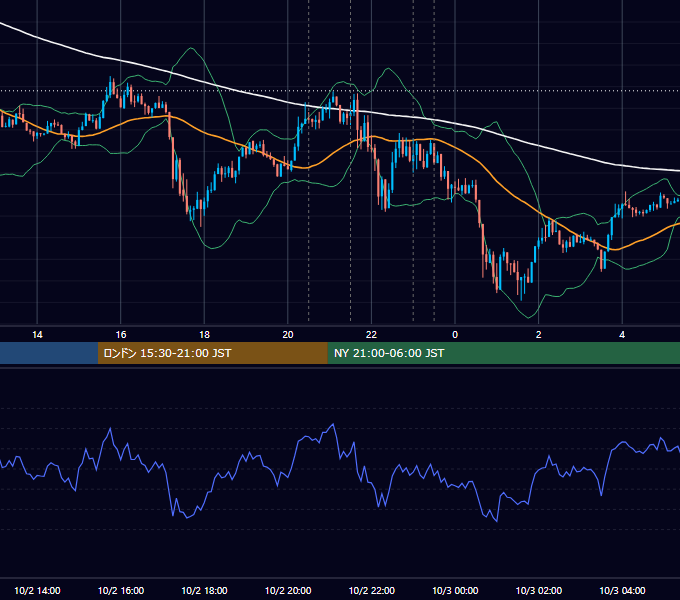Click the NY 21:00-06:00 JST session bar

pyautogui.click(x=503, y=353)
